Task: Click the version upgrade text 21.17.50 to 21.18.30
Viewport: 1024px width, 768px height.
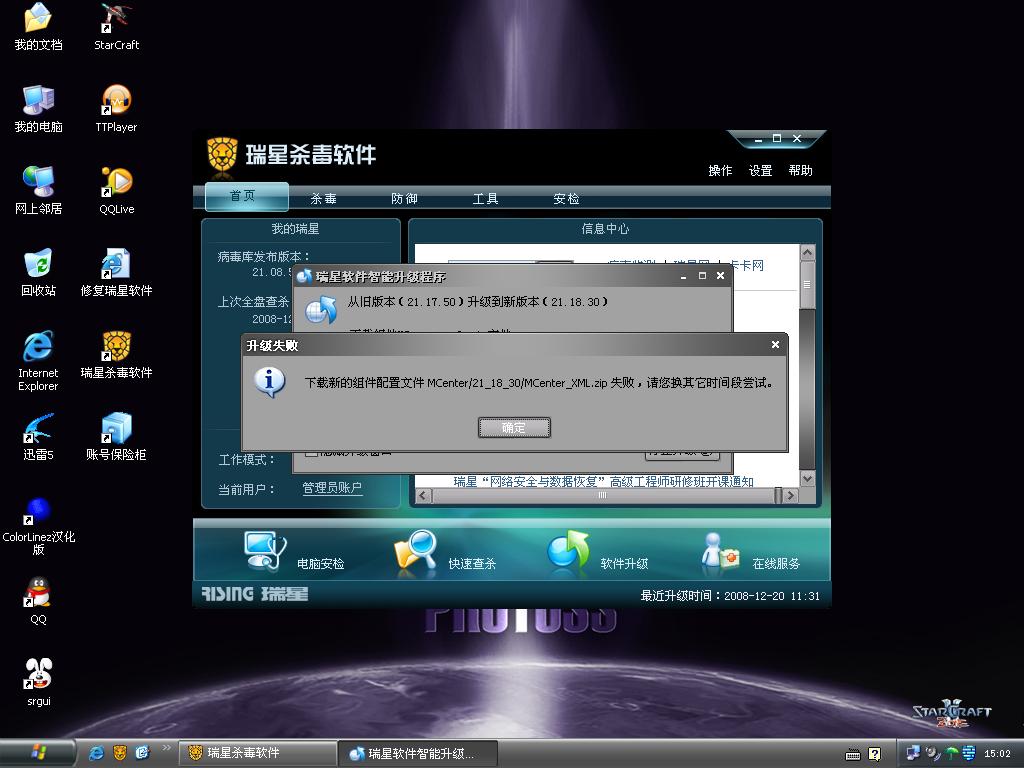Action: pos(477,302)
